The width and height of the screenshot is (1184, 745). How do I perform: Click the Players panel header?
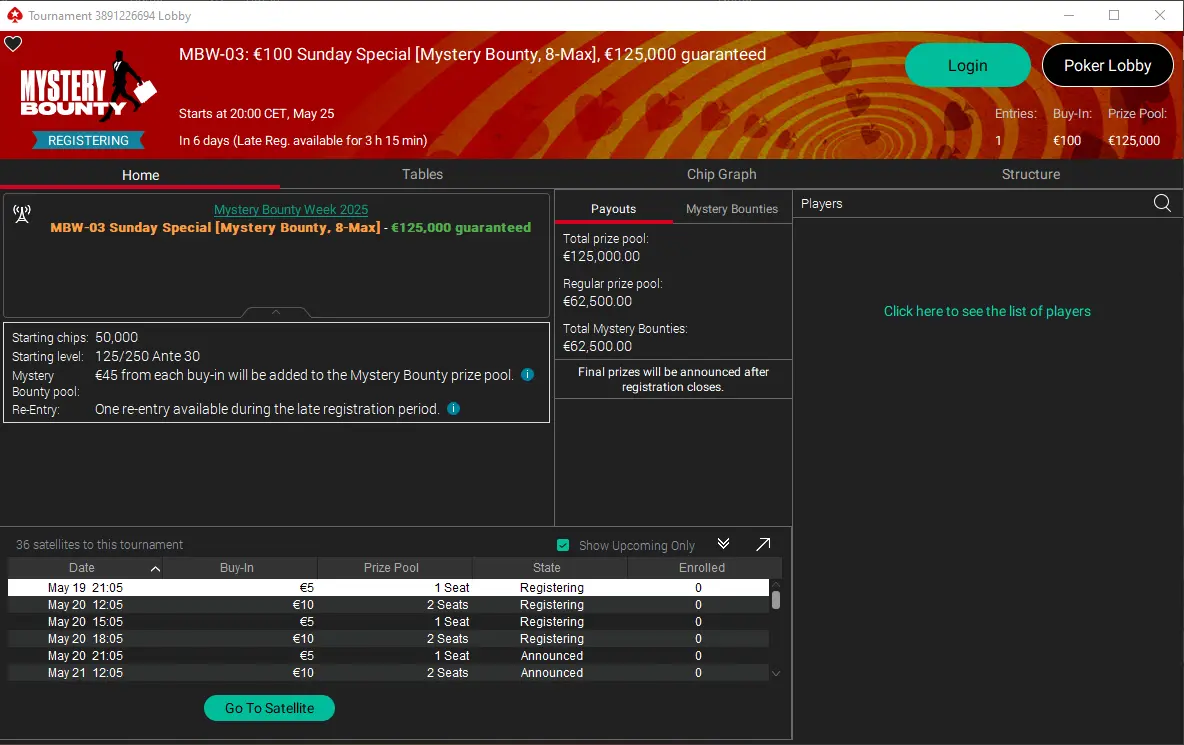[x=822, y=204]
